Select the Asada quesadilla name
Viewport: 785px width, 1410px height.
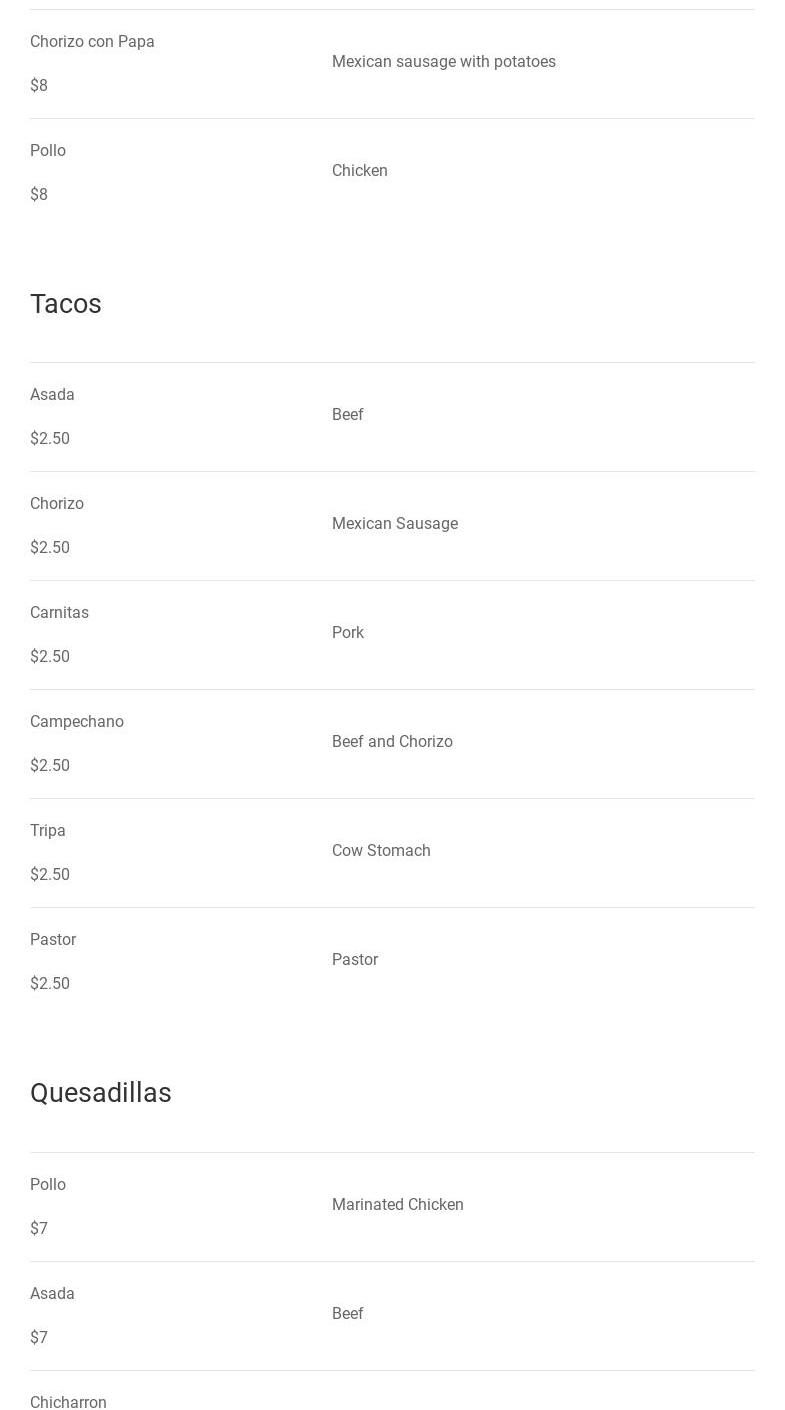point(52,1294)
